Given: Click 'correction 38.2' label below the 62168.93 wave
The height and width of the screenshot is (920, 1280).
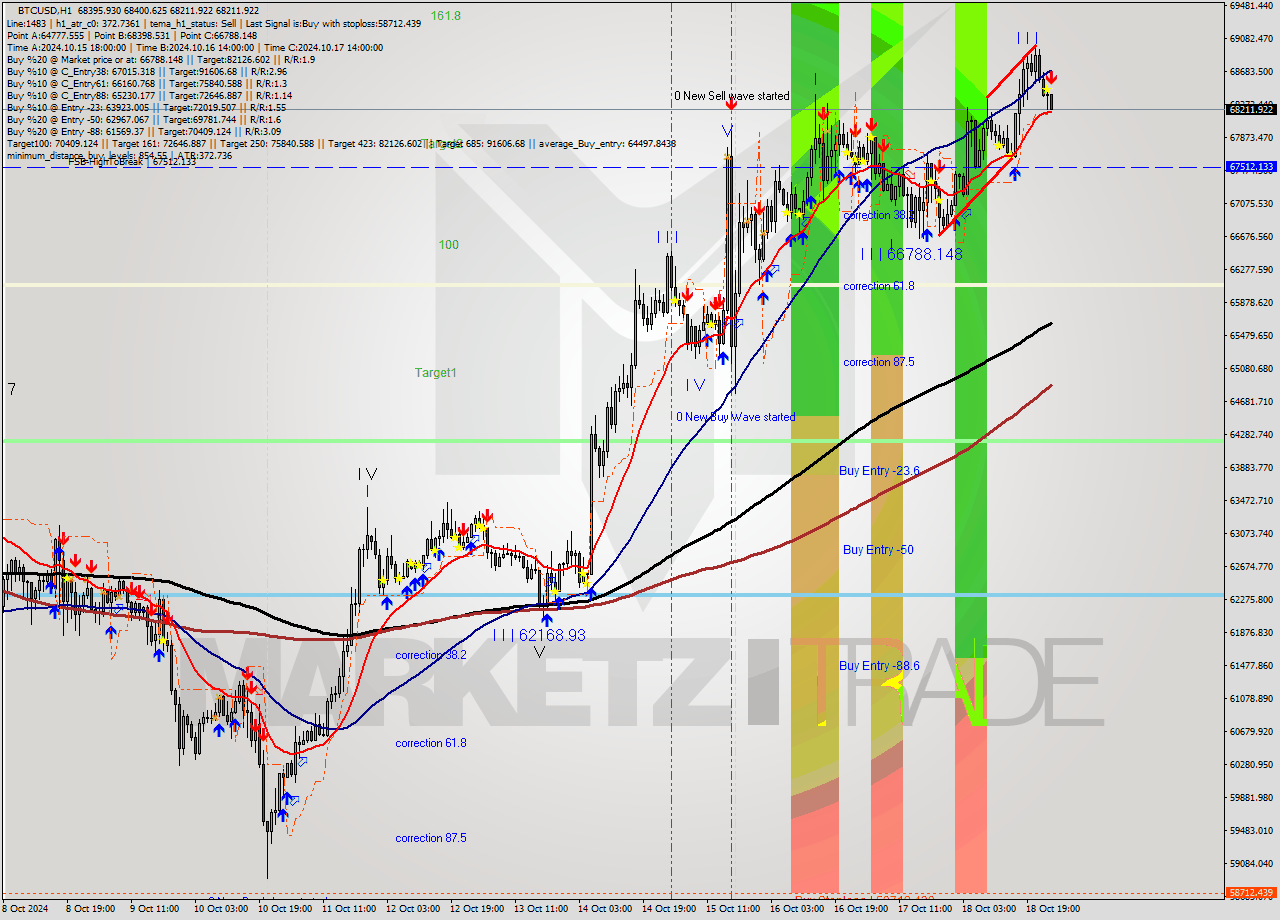Looking at the screenshot, I should [x=430, y=655].
